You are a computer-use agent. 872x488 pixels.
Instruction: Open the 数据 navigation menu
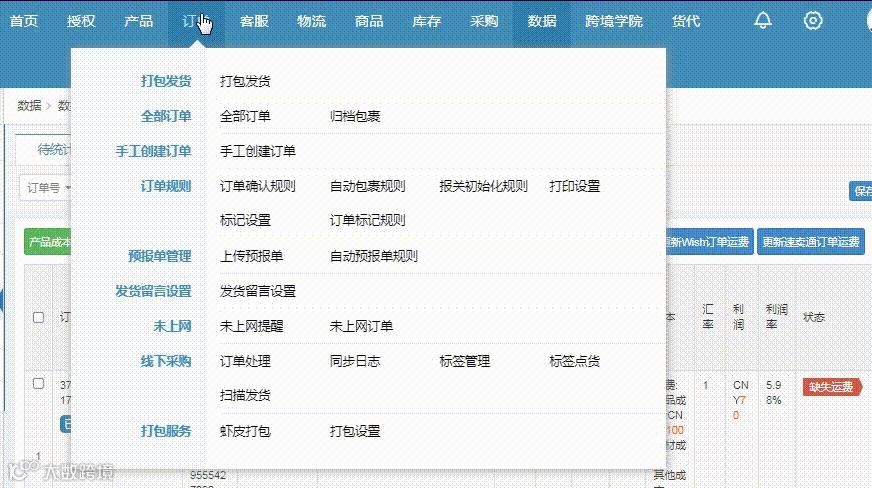(542, 21)
